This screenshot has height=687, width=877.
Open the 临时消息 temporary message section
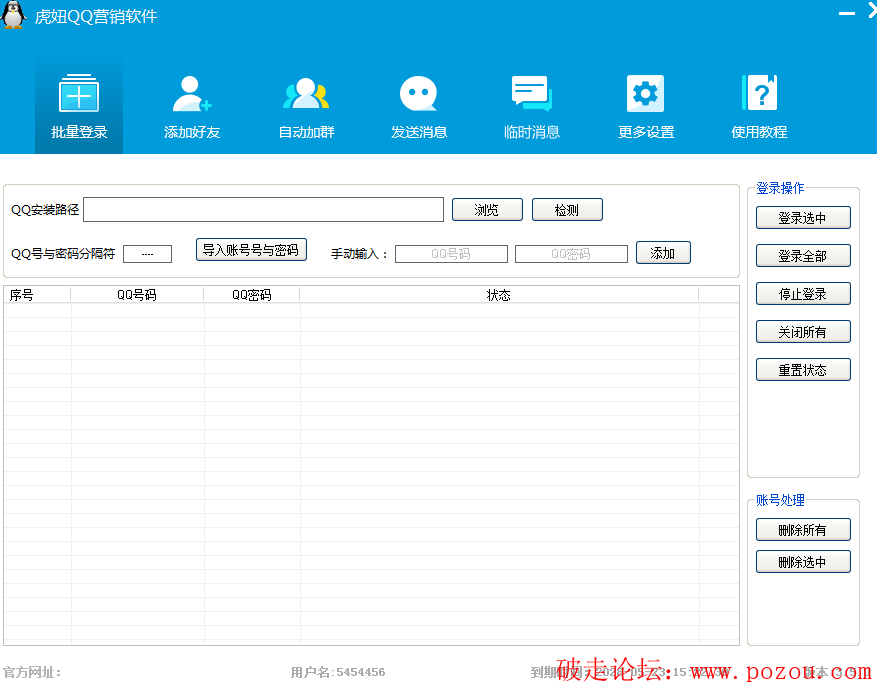pyautogui.click(x=532, y=106)
